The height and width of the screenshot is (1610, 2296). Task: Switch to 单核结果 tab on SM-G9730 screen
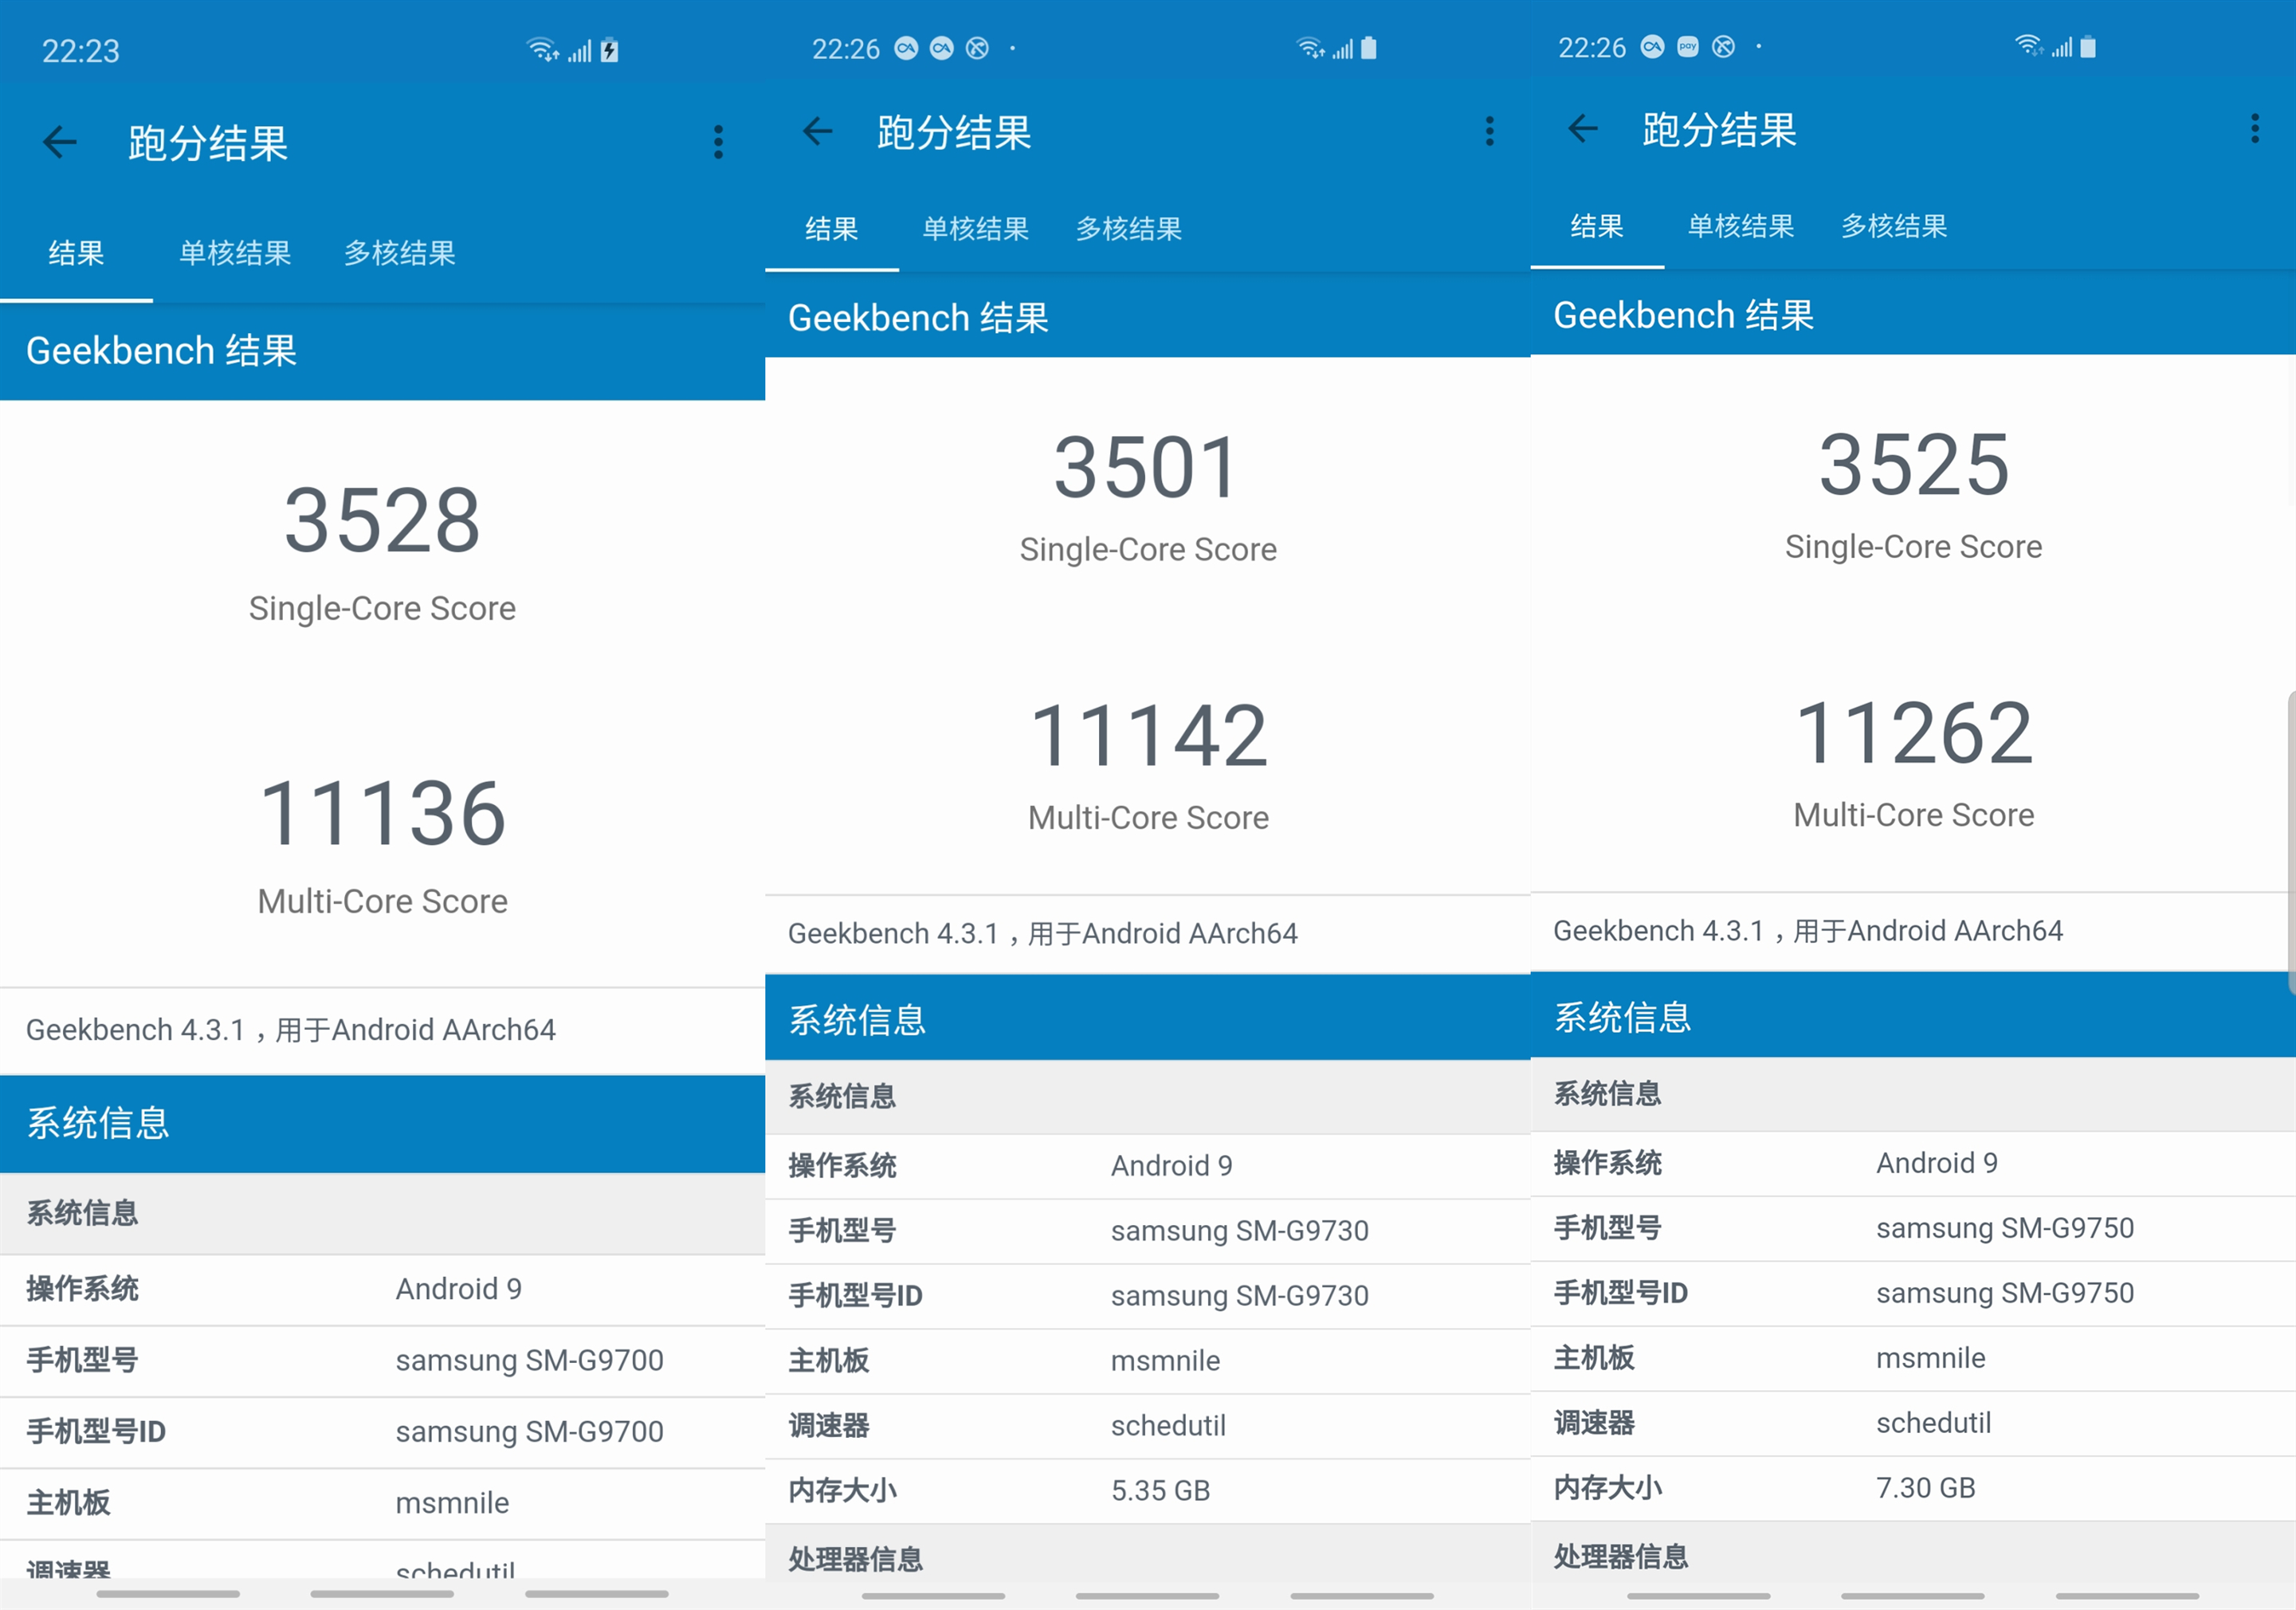pyautogui.click(x=976, y=229)
